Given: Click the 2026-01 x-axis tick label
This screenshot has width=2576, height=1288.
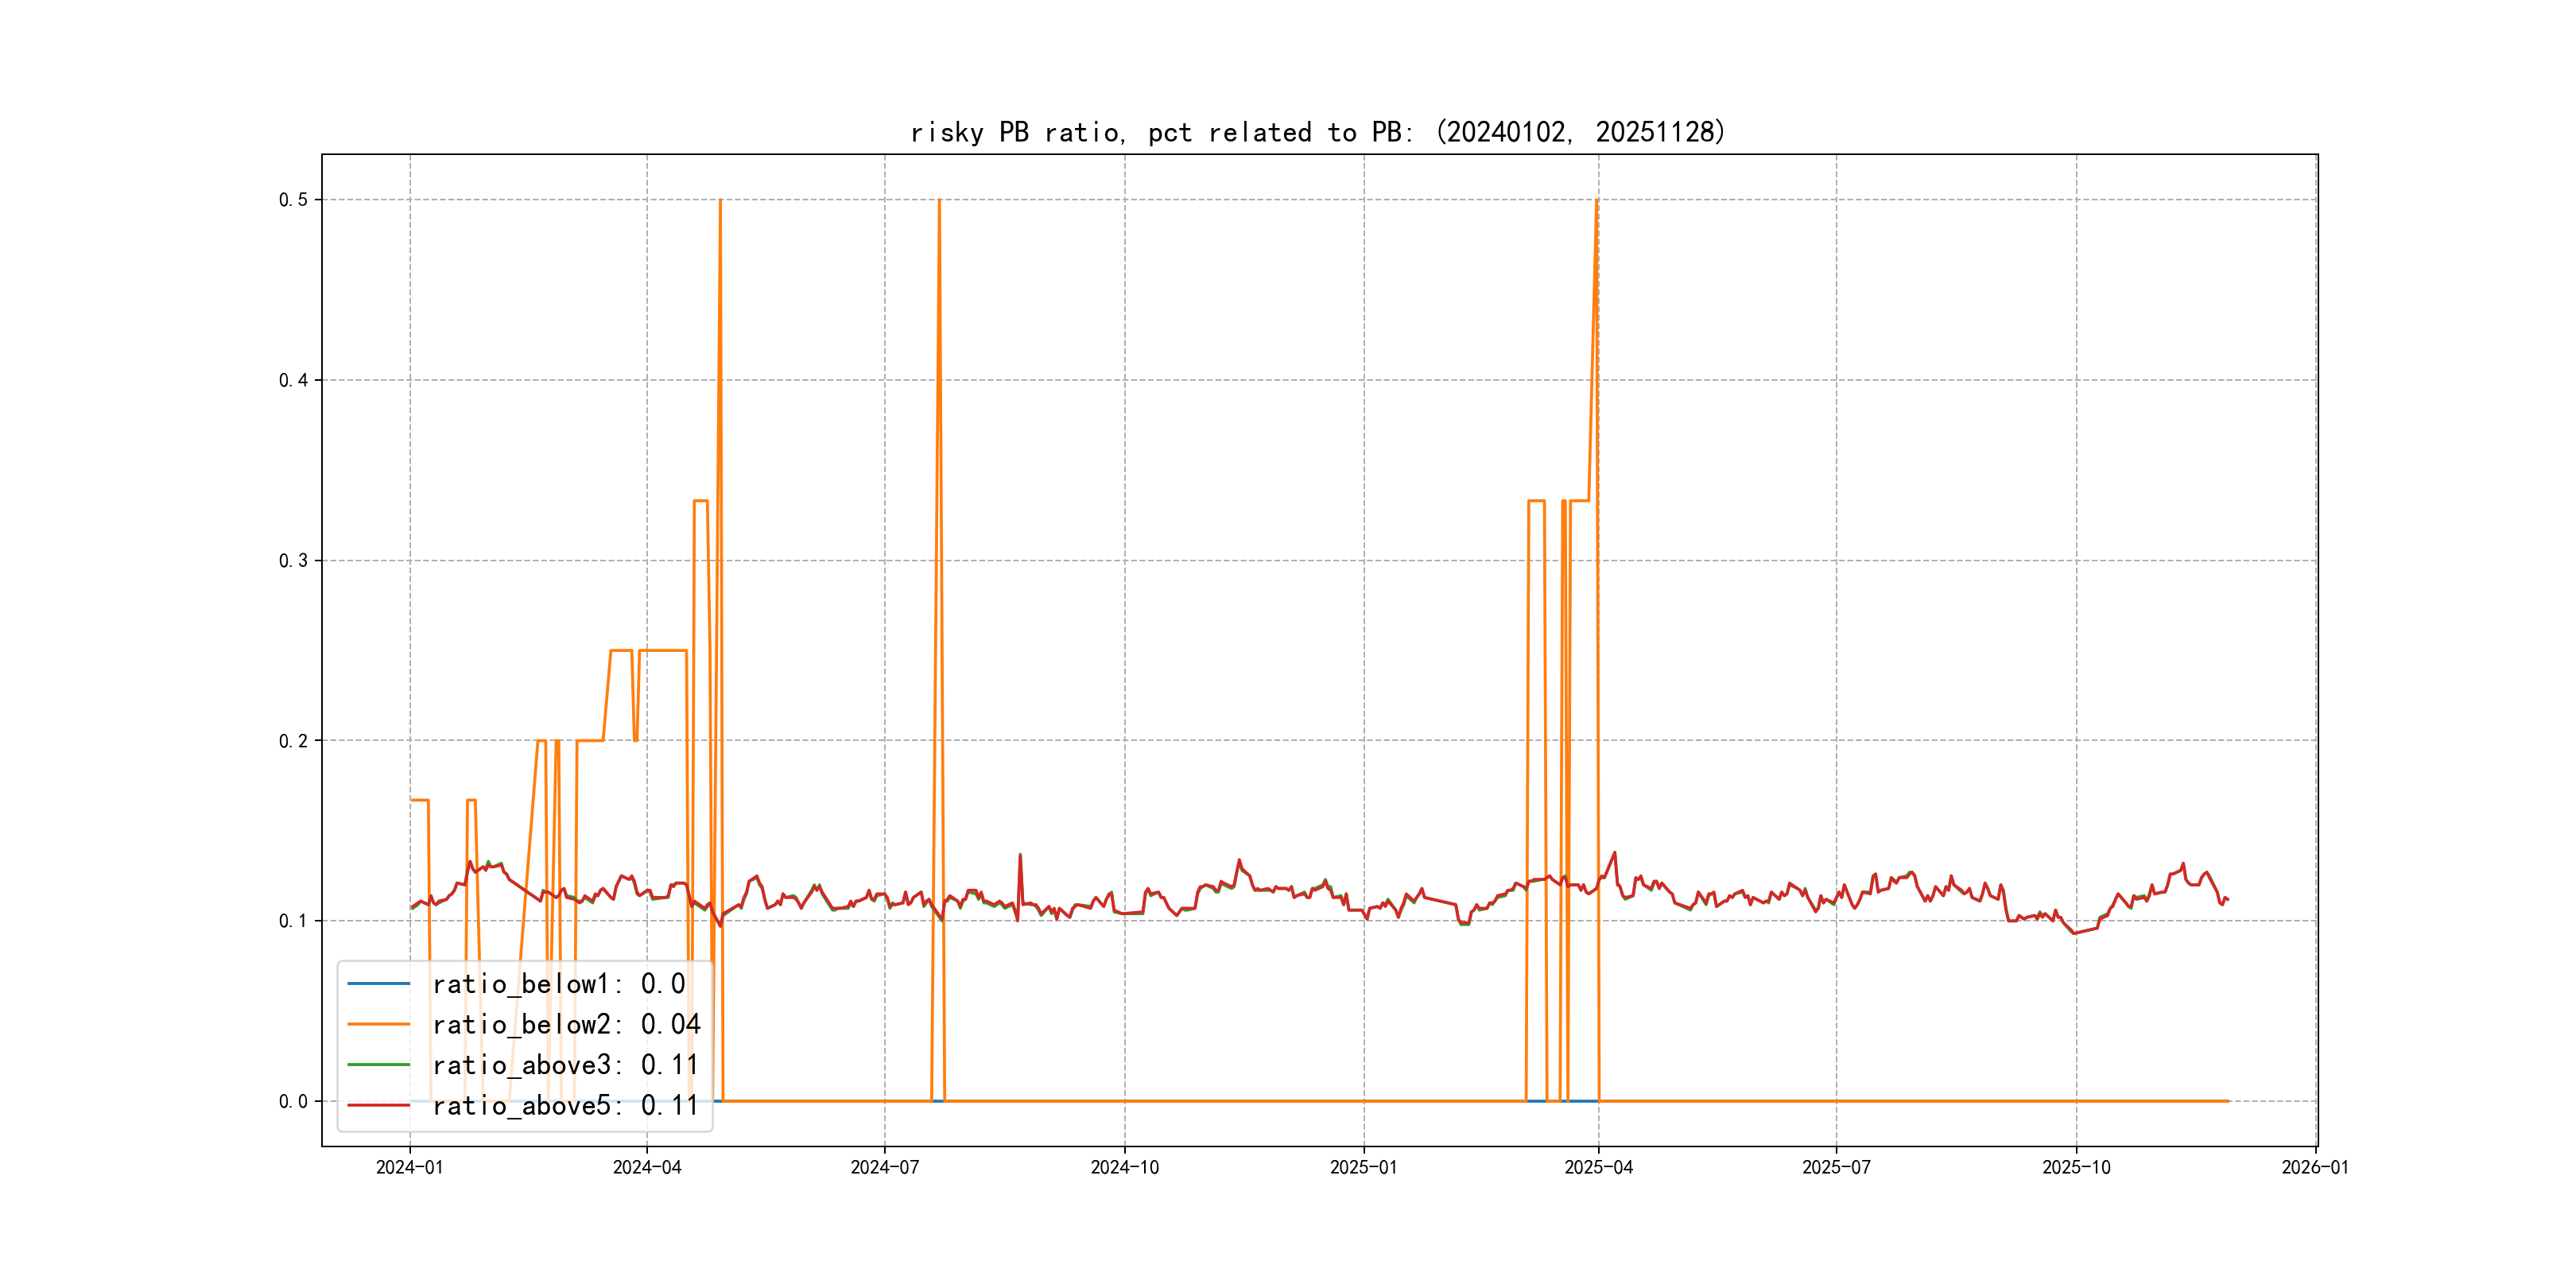Looking at the screenshot, I should click(2315, 1168).
